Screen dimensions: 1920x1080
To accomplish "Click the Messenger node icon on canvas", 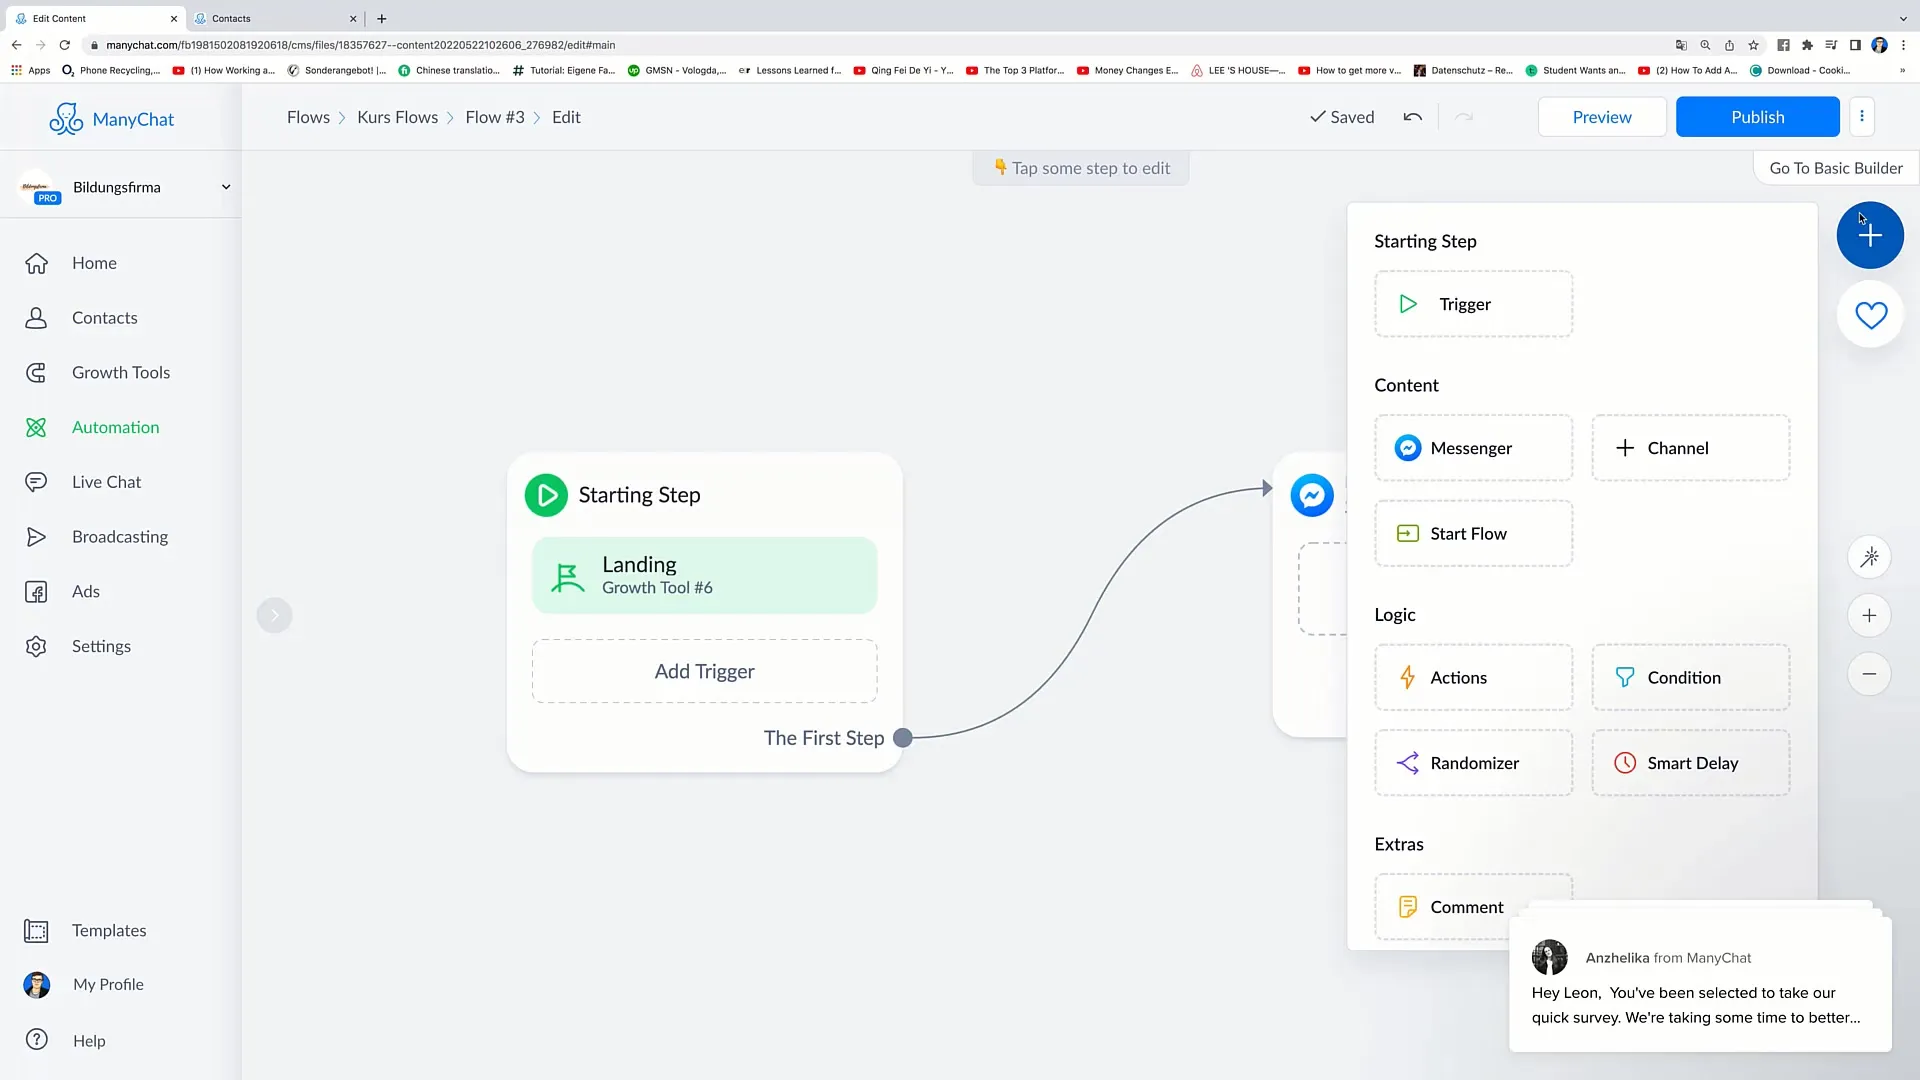I will [1311, 495].
